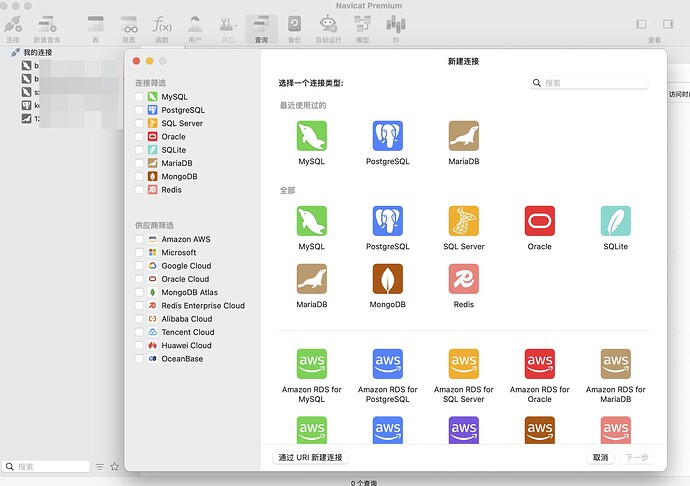The image size is (690, 486).
Task: Check the Oracle Cloud vendor filter
Action: coord(139,279)
